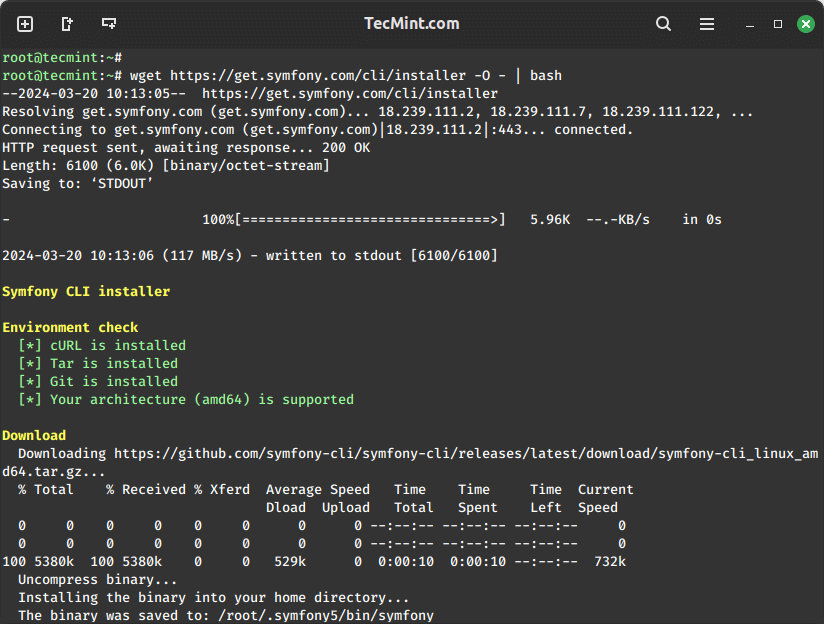Open a new terminal tab
Viewport: 824px width, 624px height.
25,24
